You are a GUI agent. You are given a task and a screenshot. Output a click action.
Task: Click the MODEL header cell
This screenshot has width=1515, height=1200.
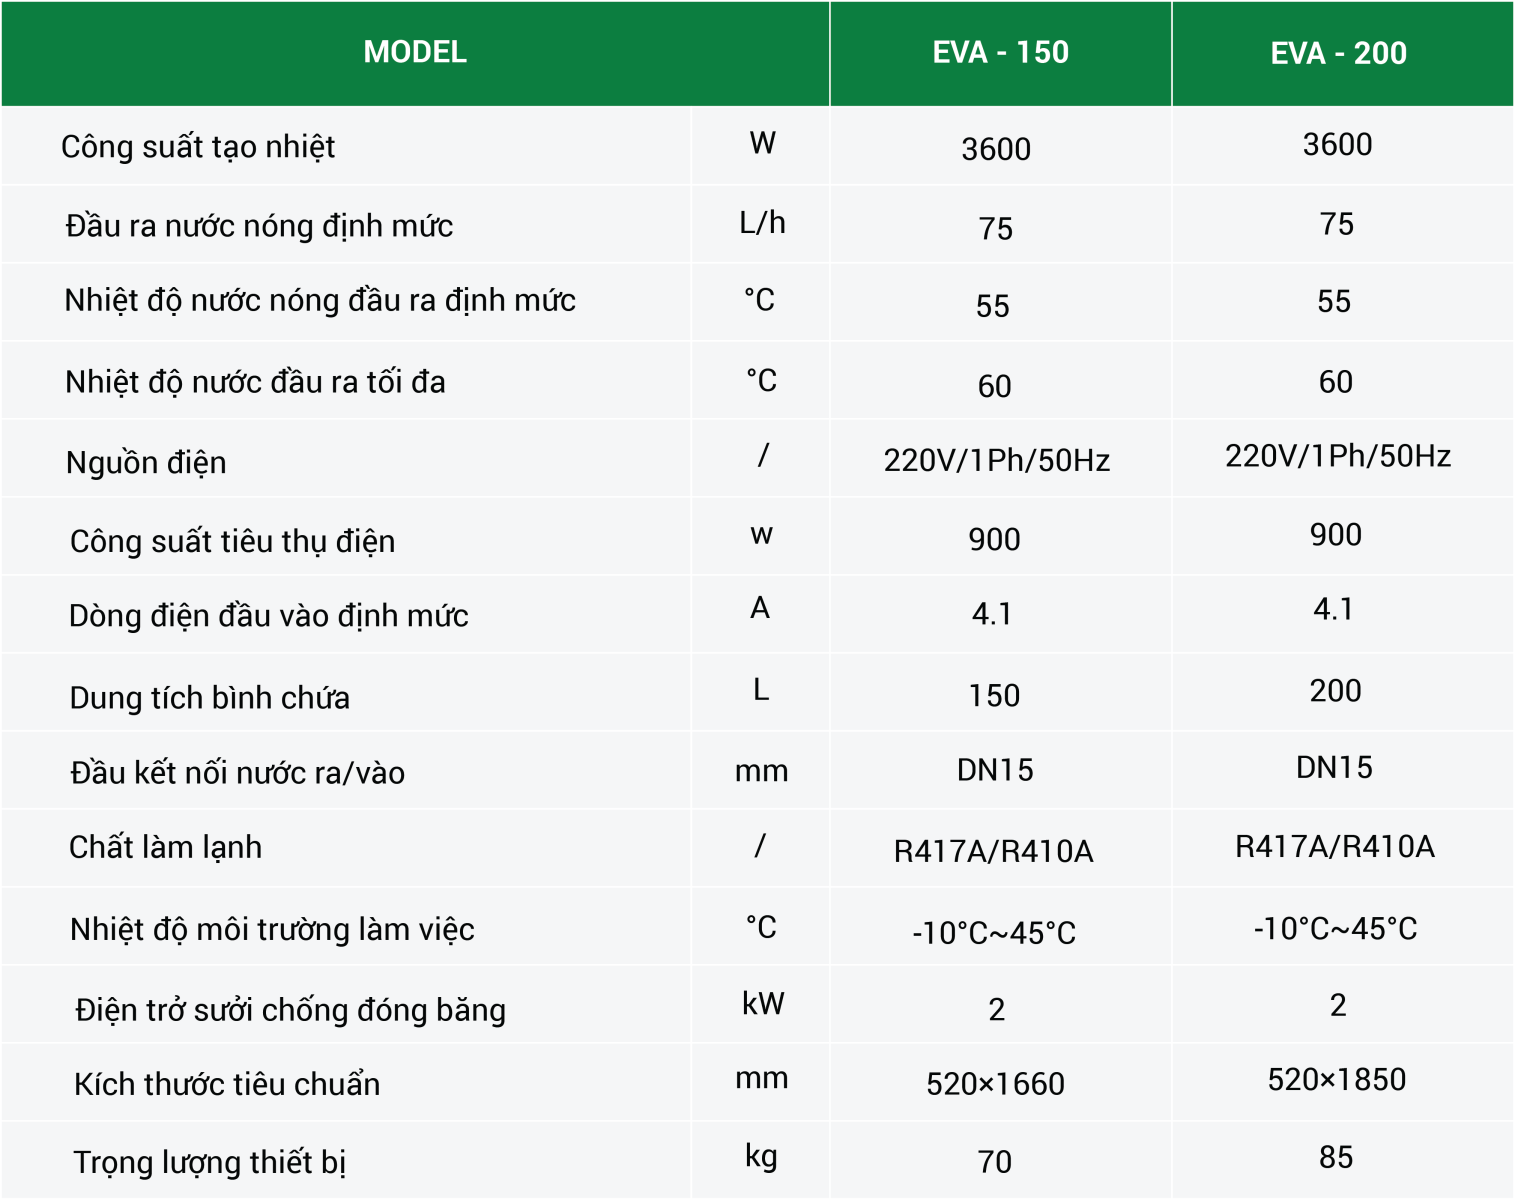[x=415, y=52]
